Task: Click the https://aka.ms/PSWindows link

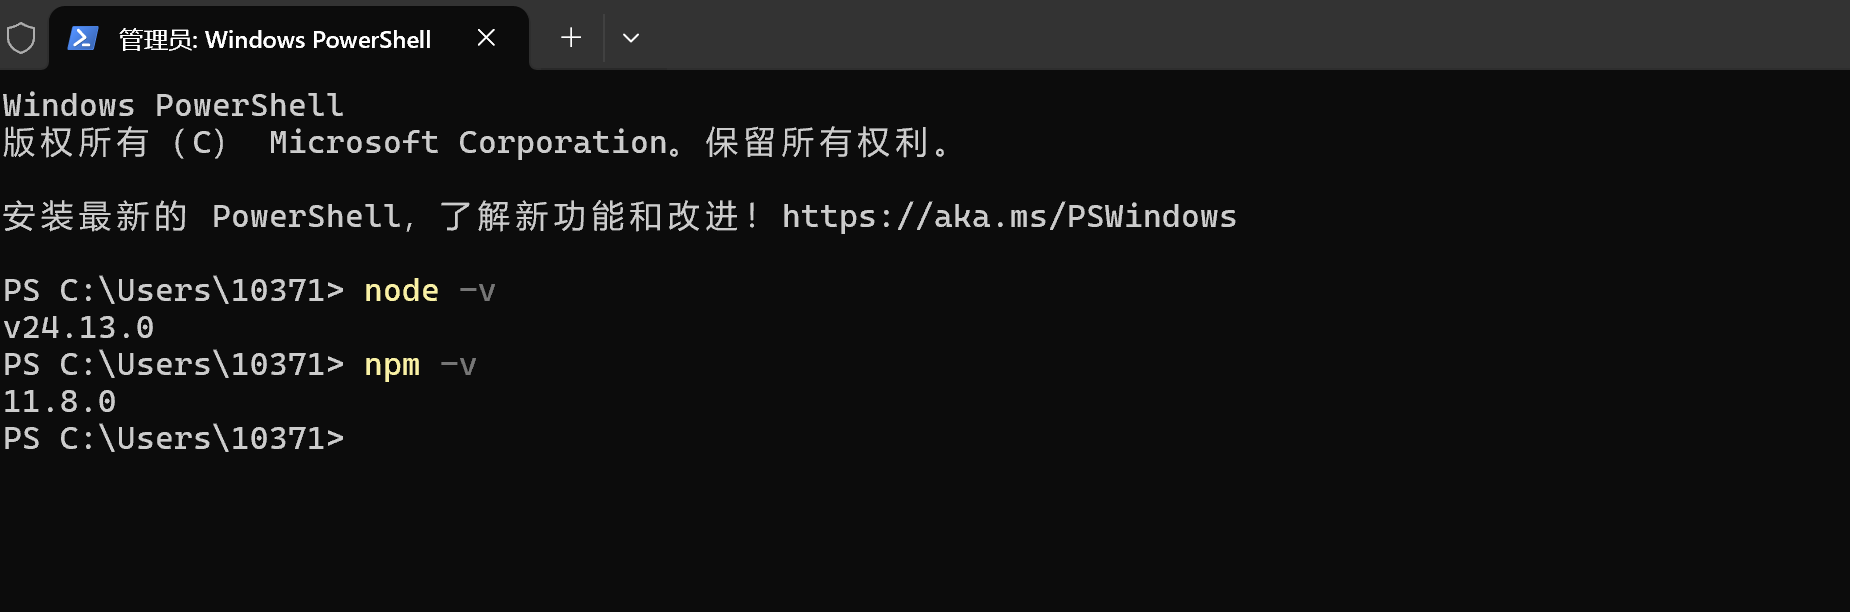Action: [x=1008, y=215]
